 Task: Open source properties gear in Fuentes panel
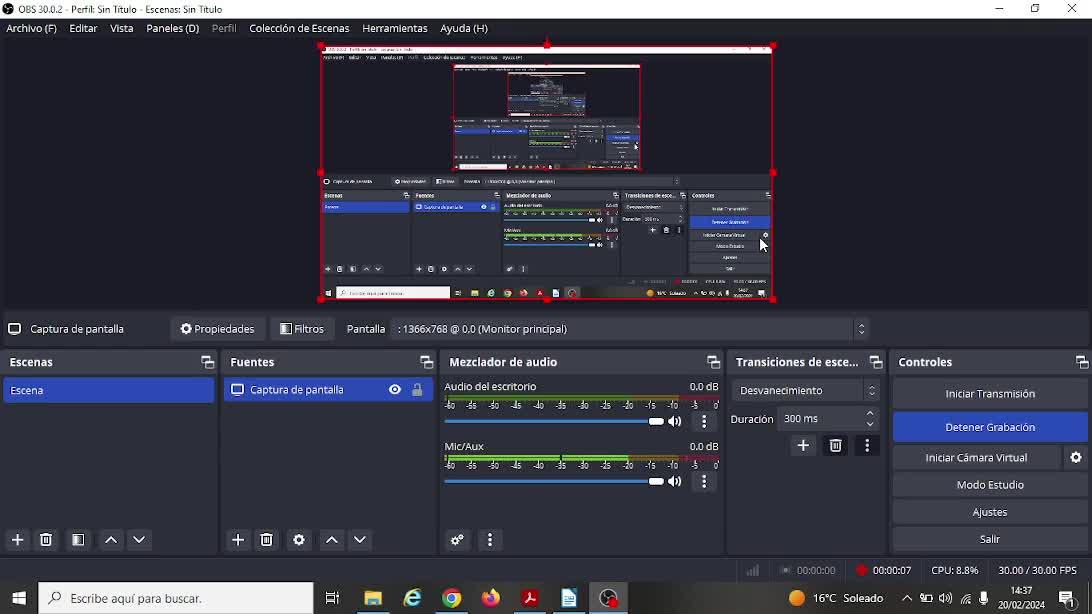click(x=299, y=540)
